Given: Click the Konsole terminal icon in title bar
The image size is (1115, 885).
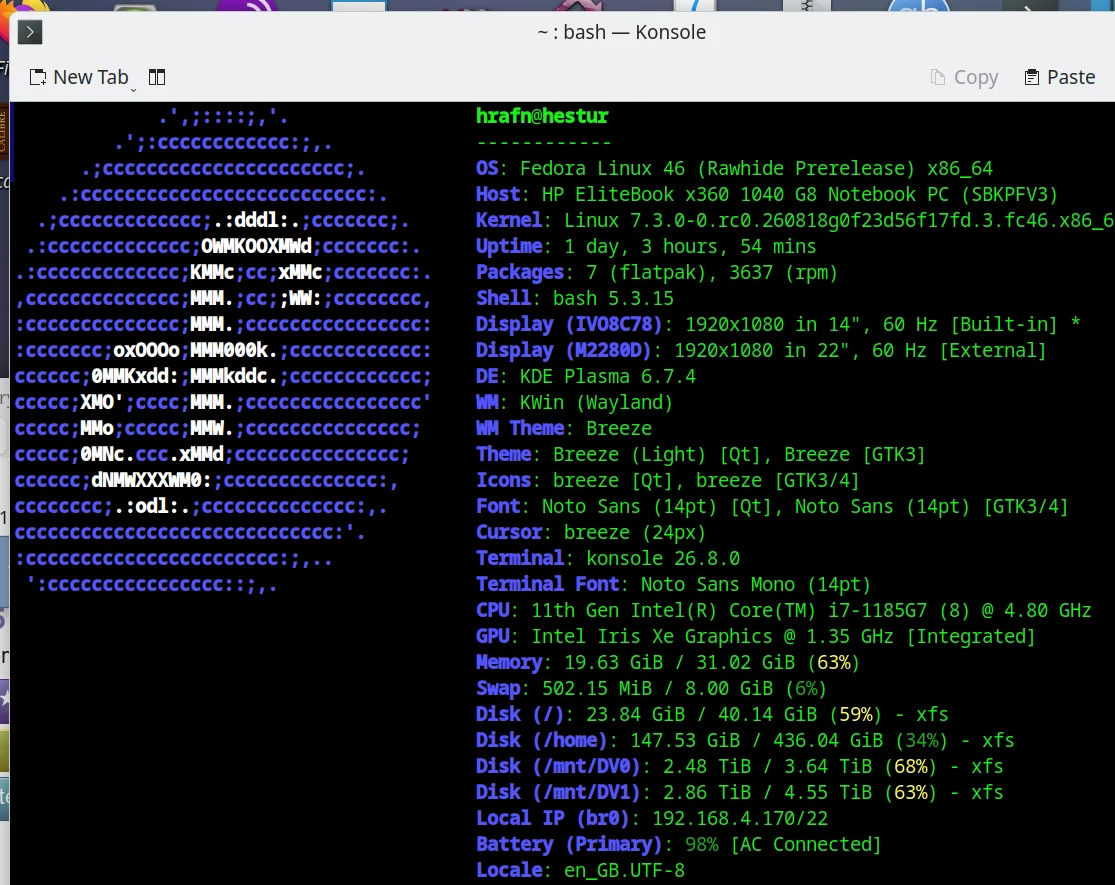Looking at the screenshot, I should 30,32.
